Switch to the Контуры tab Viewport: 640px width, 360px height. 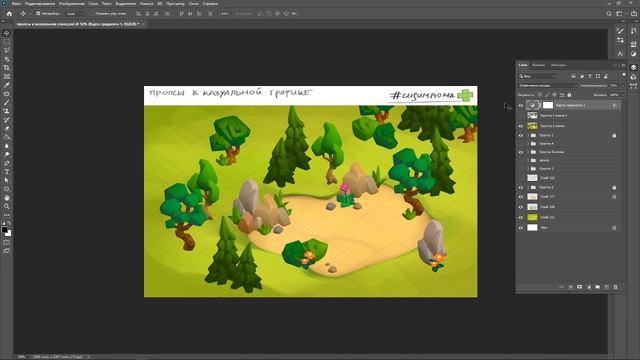pyautogui.click(x=558, y=65)
